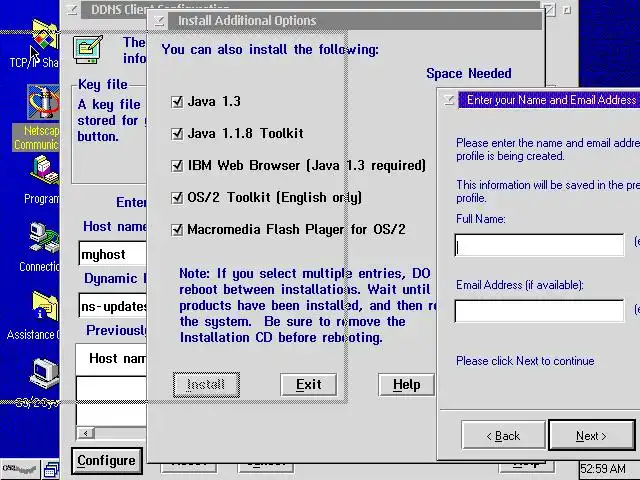
Task: Click the left scroll arrow in DDNS list
Action: [x=86, y=433]
